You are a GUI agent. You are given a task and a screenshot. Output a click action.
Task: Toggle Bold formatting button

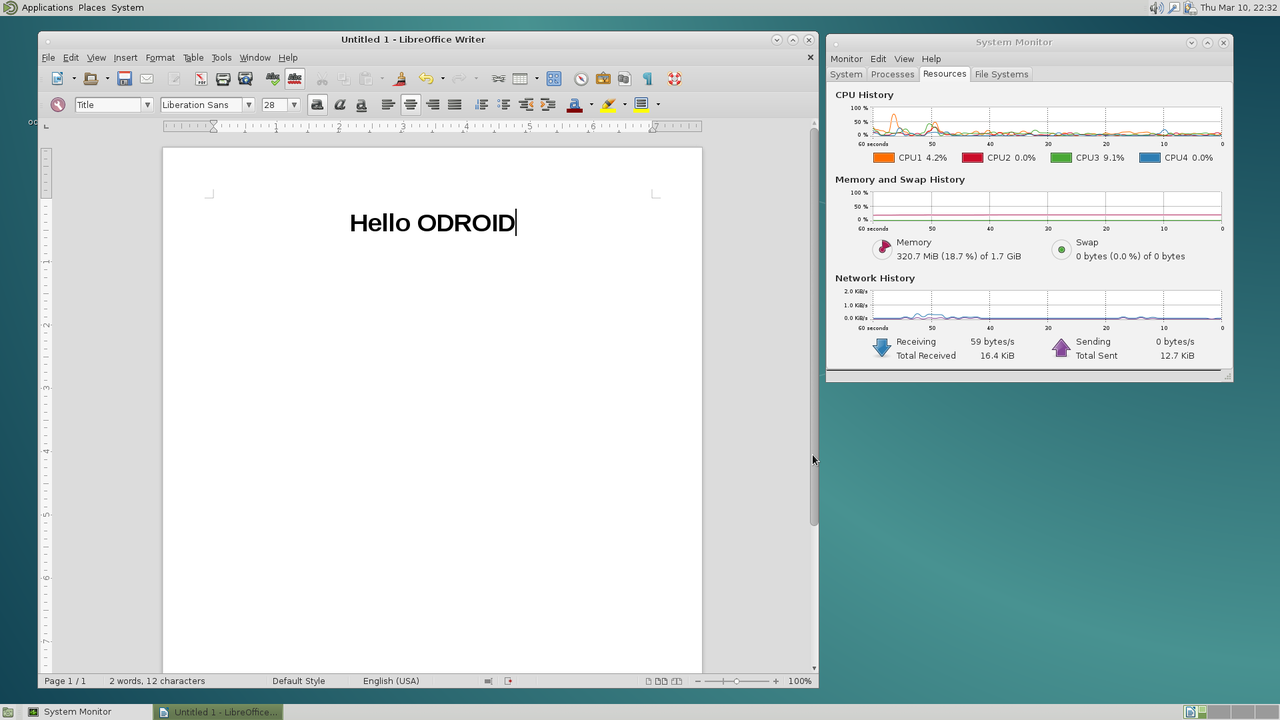(317, 105)
